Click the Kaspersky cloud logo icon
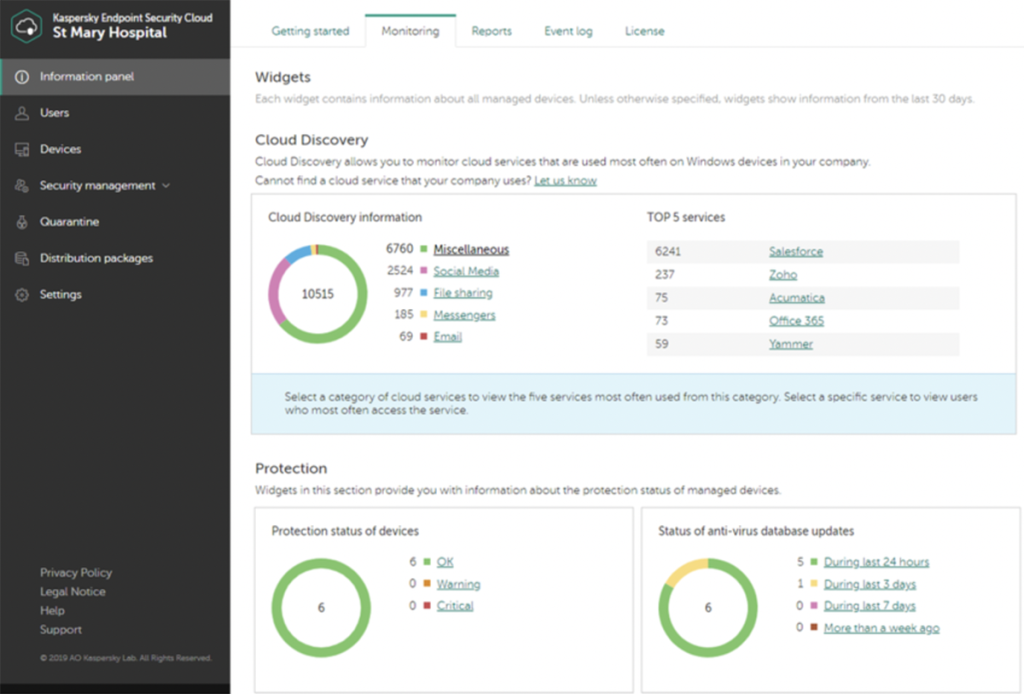This screenshot has height=694, width=1024. (27, 26)
